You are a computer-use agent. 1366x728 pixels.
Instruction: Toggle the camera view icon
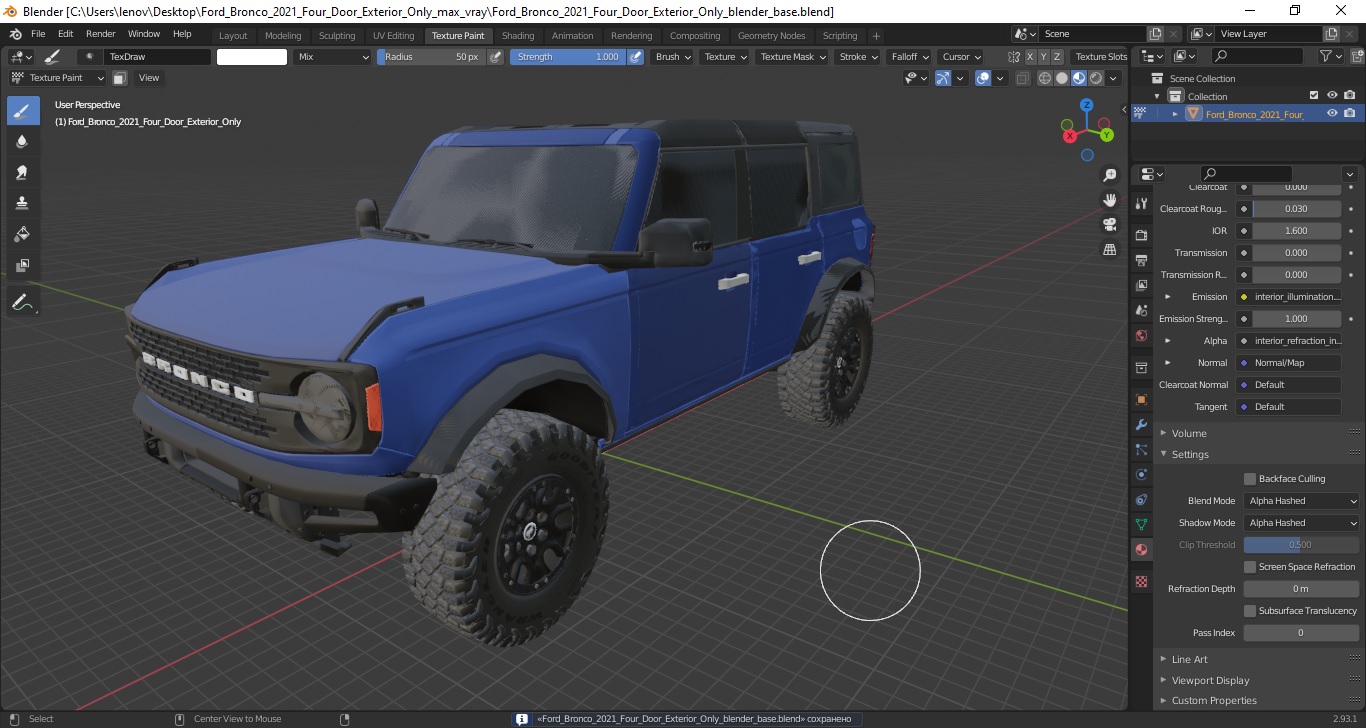click(x=1109, y=225)
